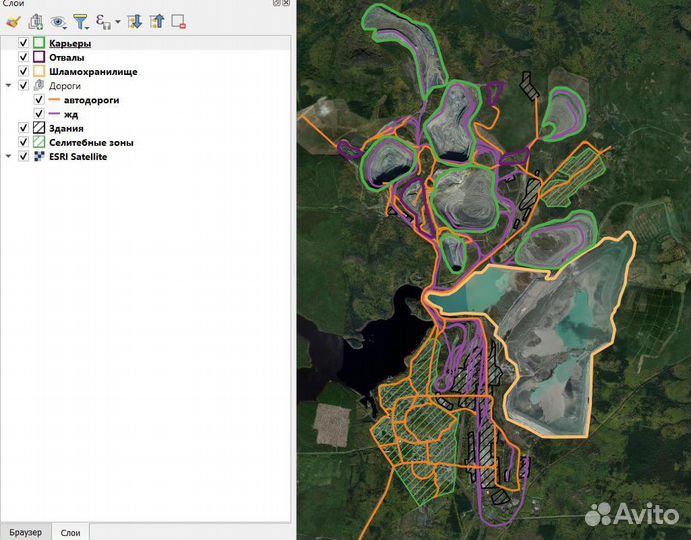
Task: Select the Здания layer name
Action: (x=66, y=128)
